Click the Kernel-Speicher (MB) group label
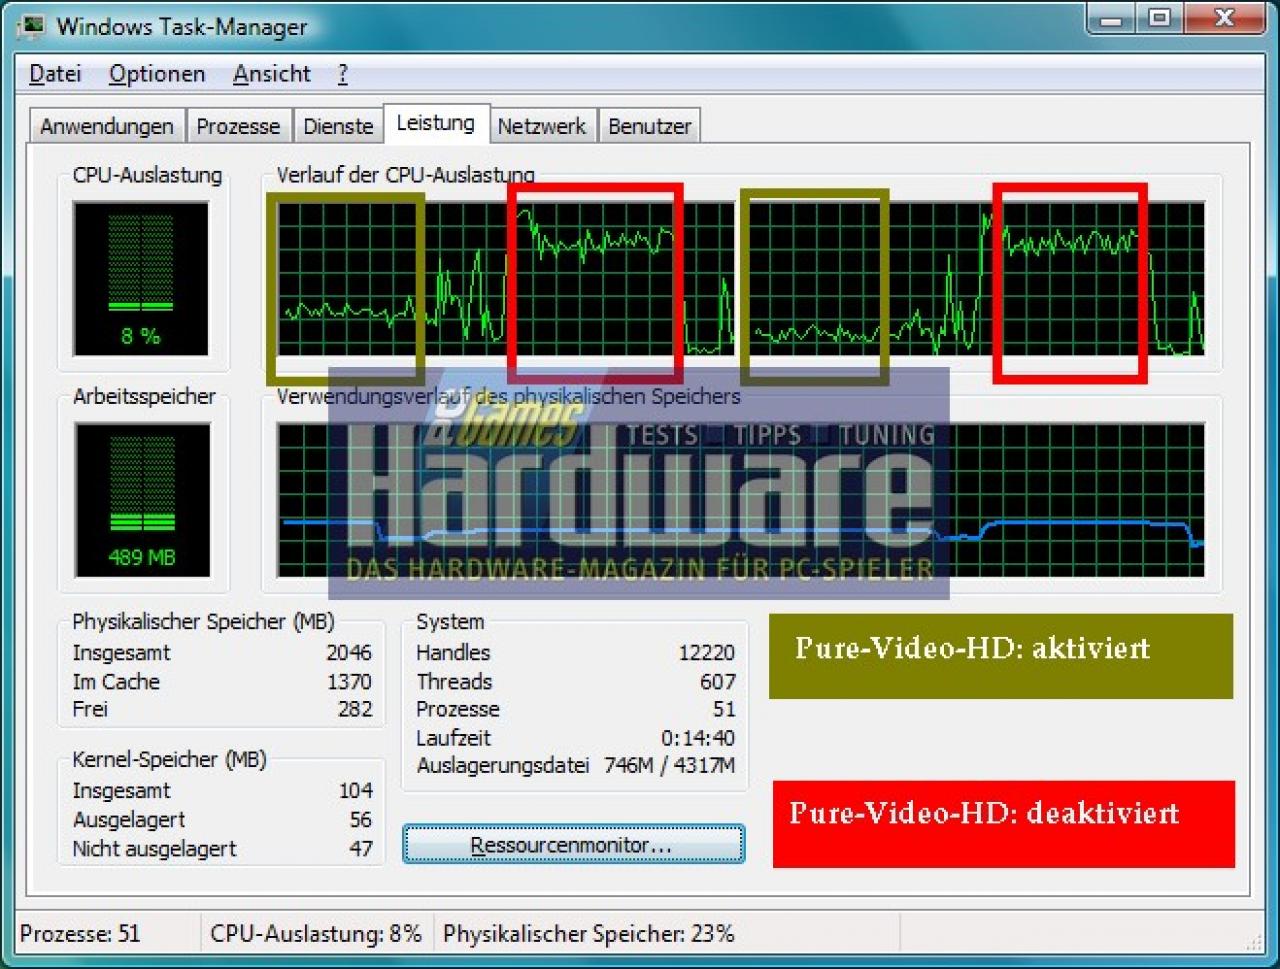The image size is (1280, 969). pyautogui.click(x=169, y=760)
